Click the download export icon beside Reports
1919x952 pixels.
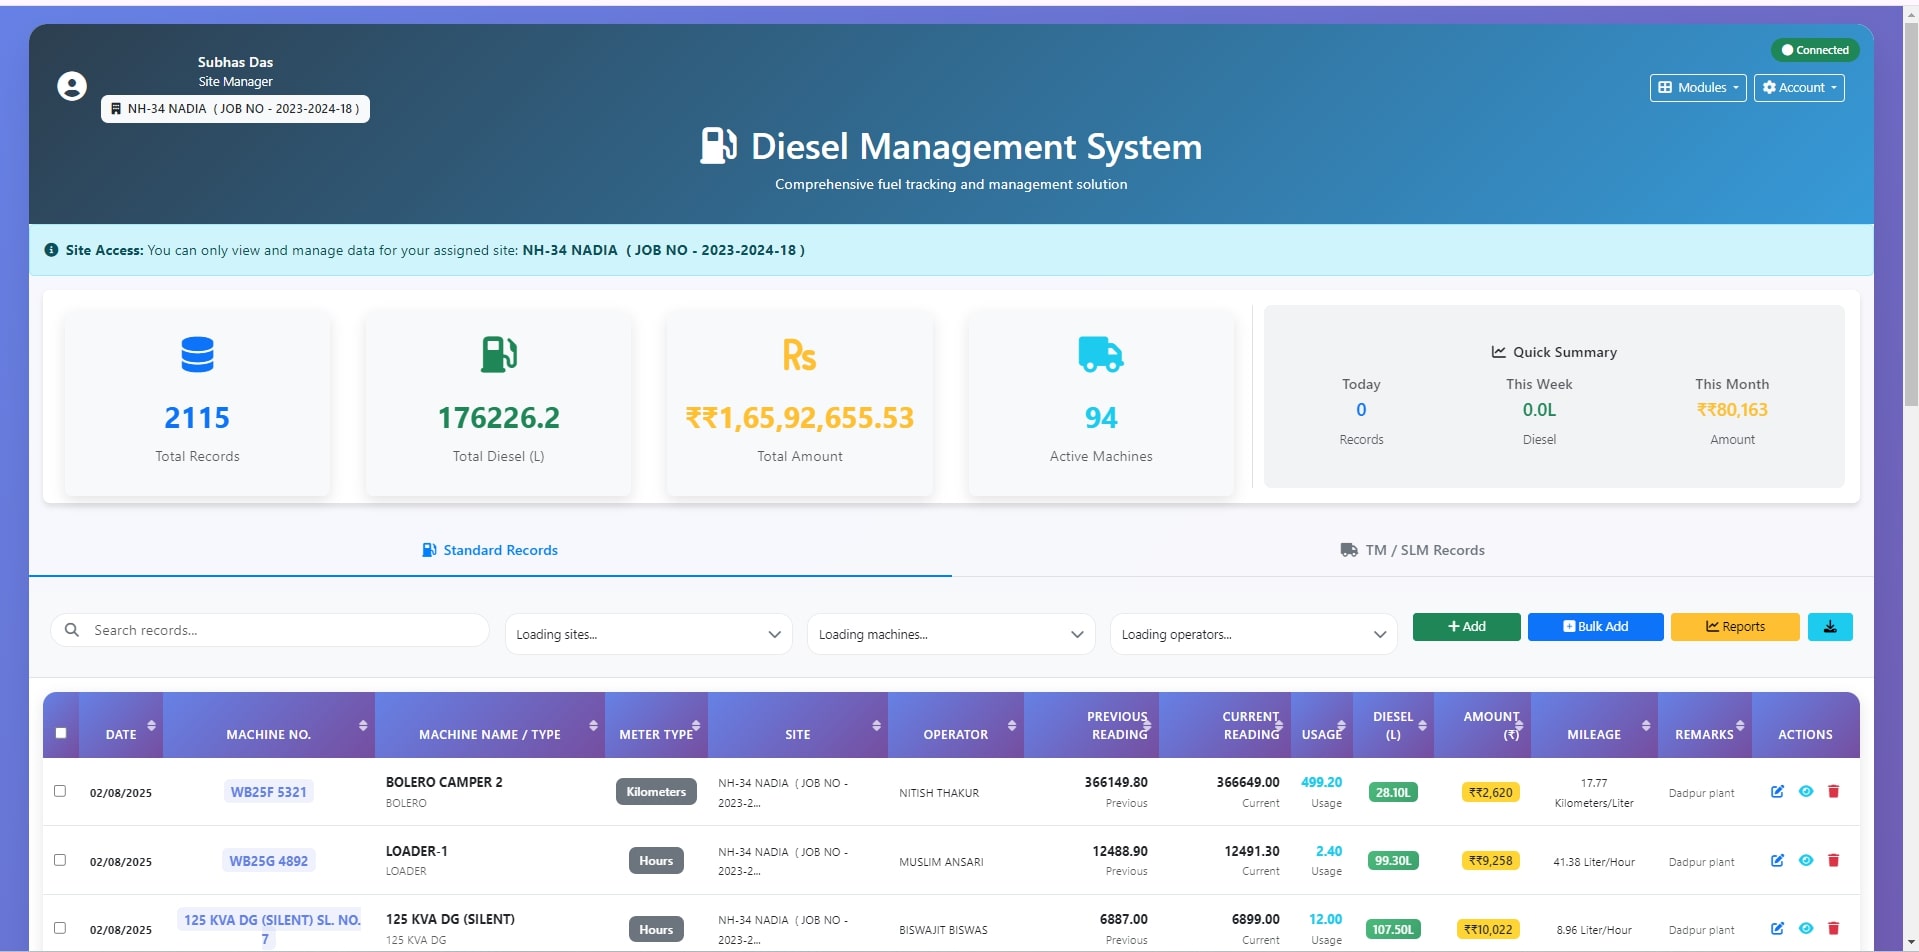click(x=1830, y=627)
